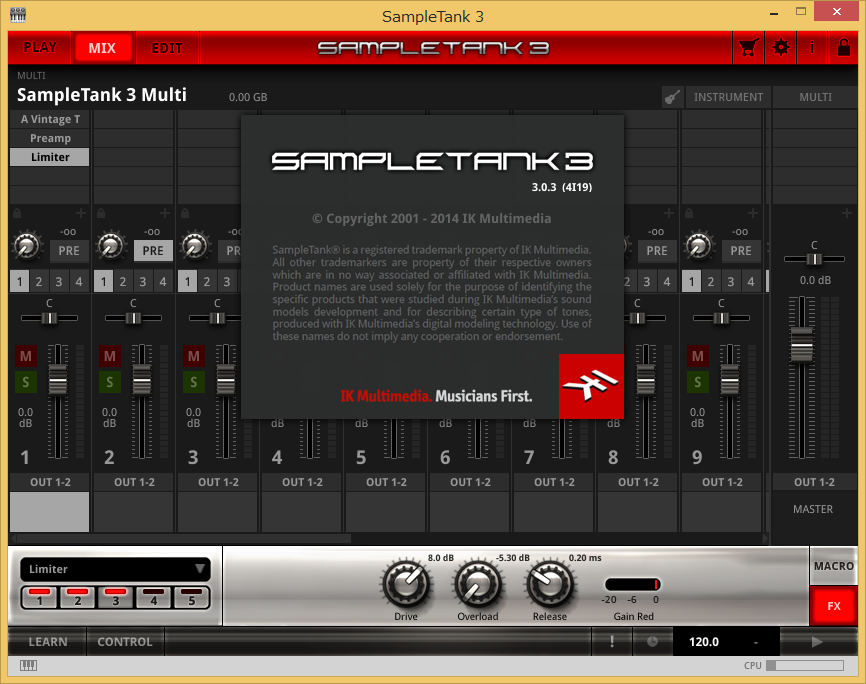
Task: Click the exclamation panic icon
Action: [612, 641]
